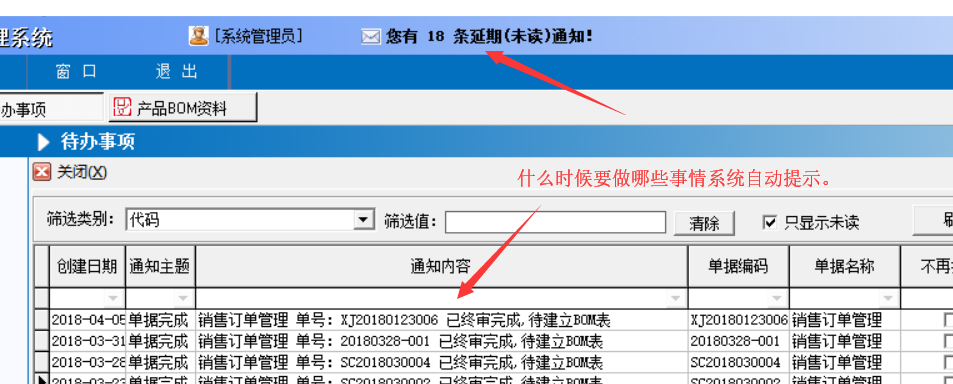The image size is (953, 384).
Task: Click the 产品BOM资料 tab icon
Action: [123, 108]
